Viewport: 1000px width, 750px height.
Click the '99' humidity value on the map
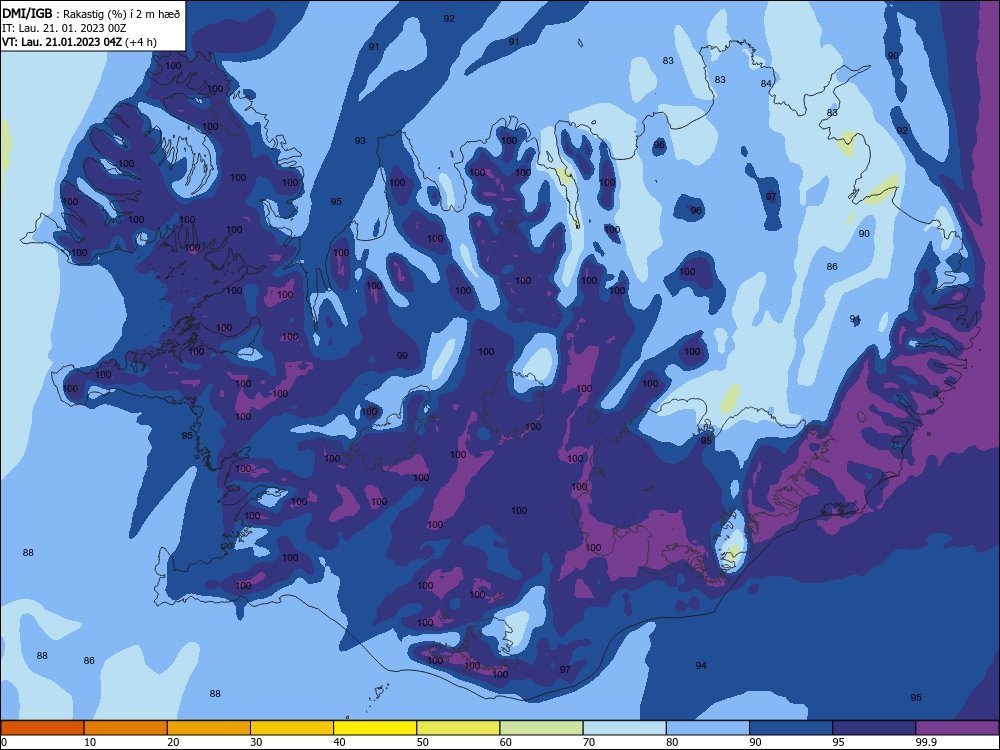[x=402, y=356]
